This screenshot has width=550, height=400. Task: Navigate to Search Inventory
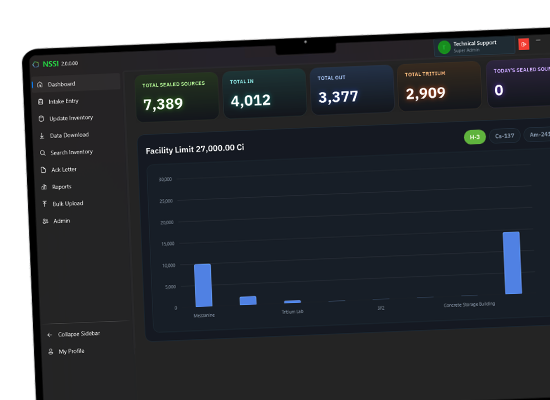(72, 152)
